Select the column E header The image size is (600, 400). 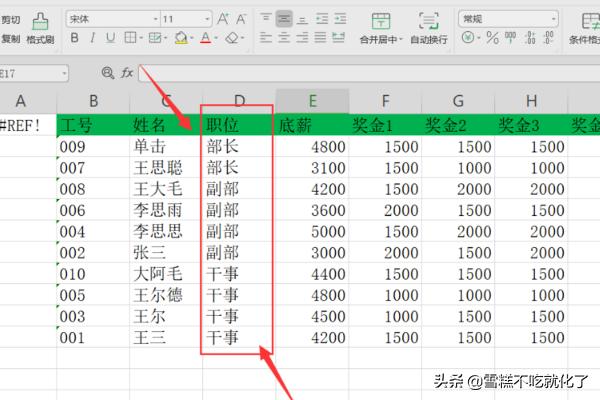pyautogui.click(x=313, y=101)
